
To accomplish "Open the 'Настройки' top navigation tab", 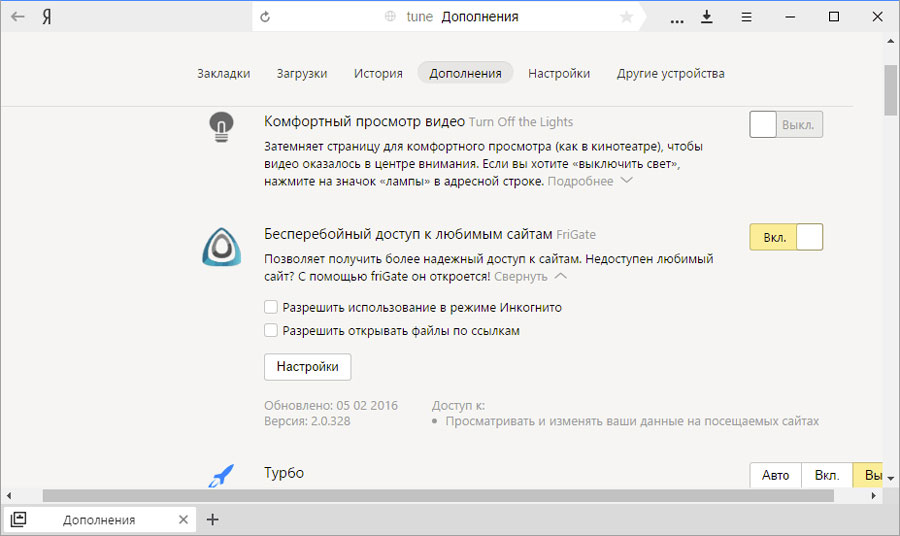I will click(559, 73).
